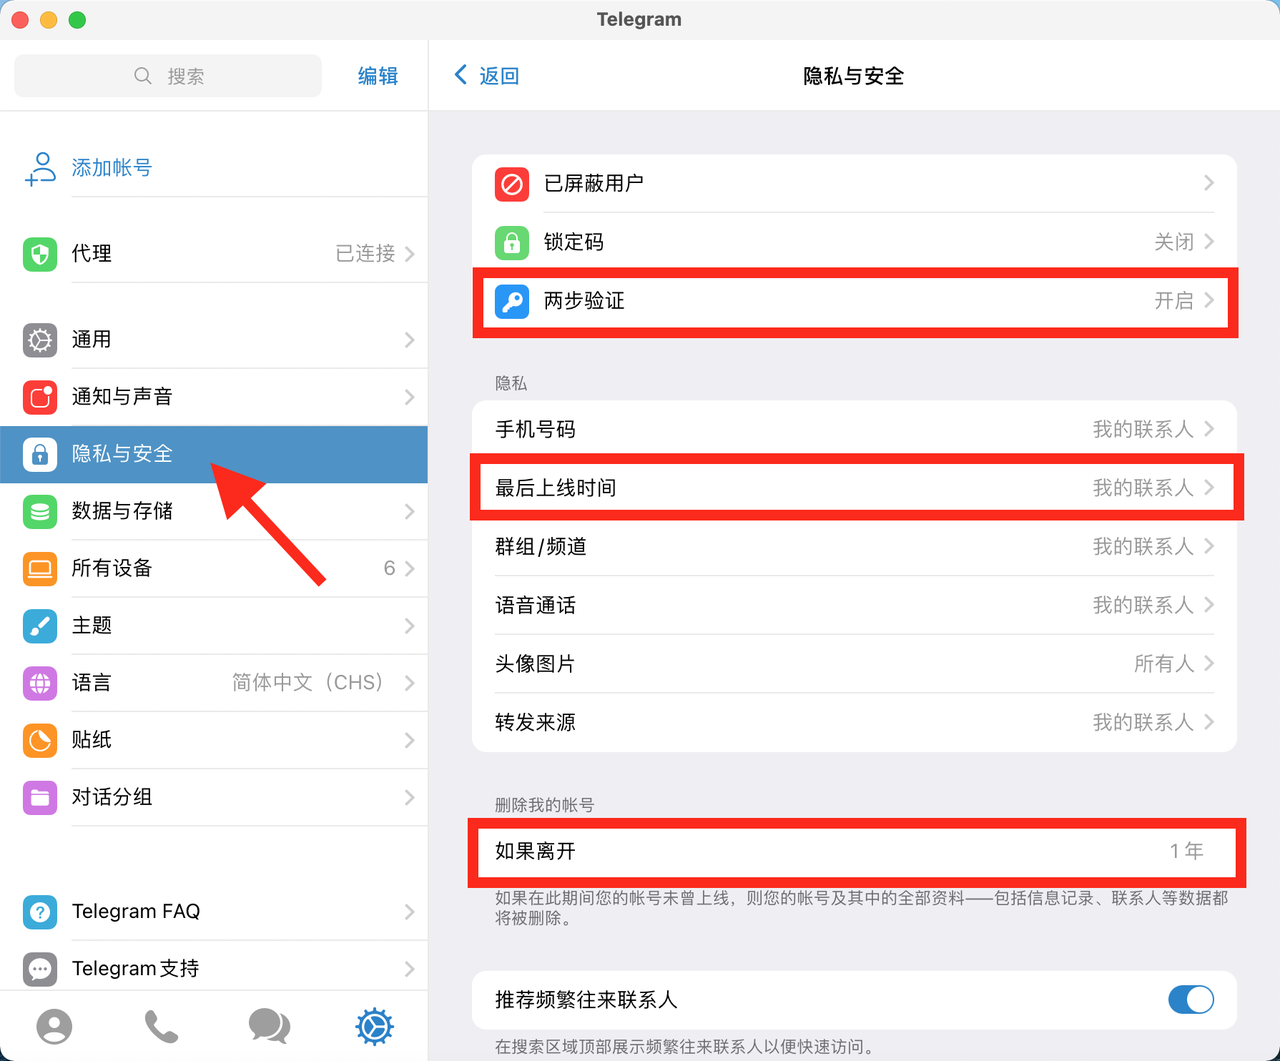The image size is (1280, 1061).
Task: Click the search magnifier icon
Action: click(x=143, y=76)
